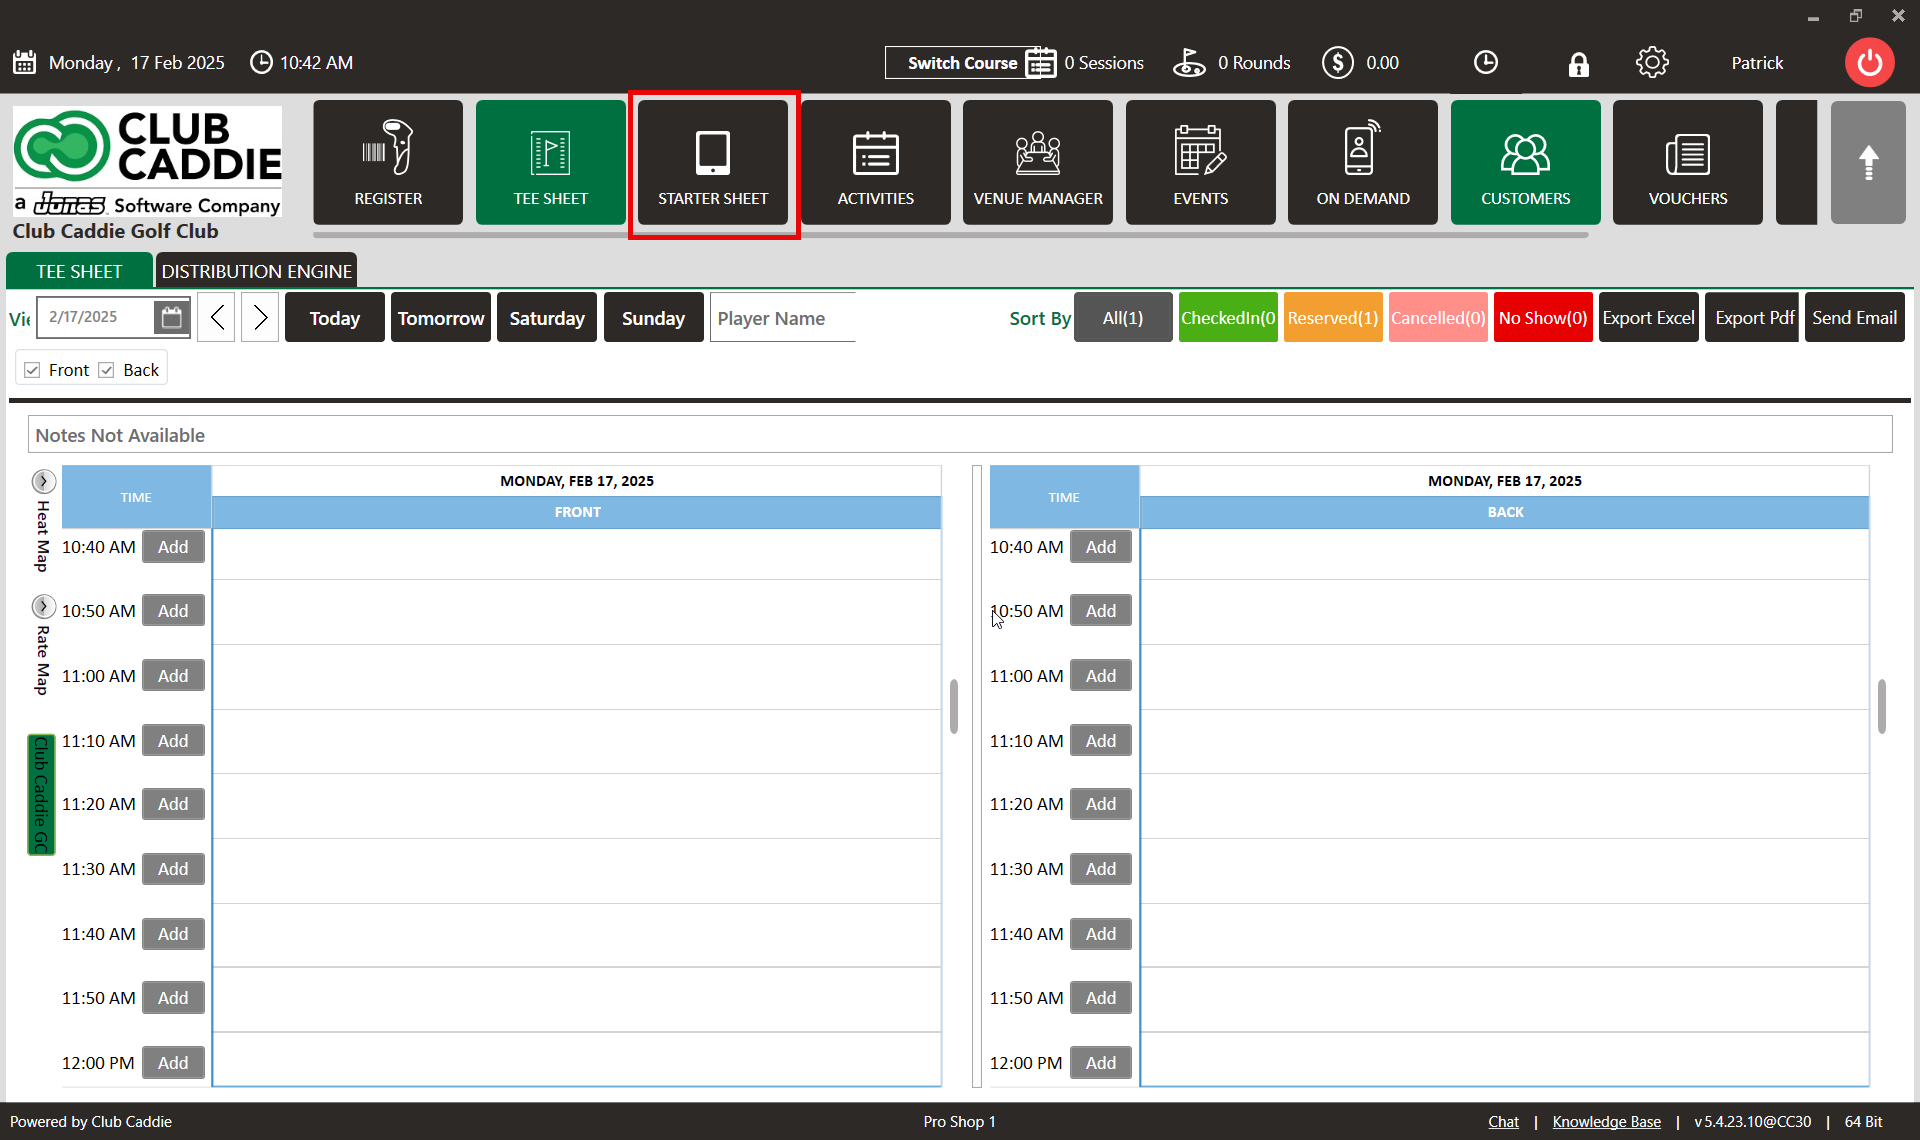Click the FRONT column header
The width and height of the screenshot is (1920, 1140).
(577, 512)
